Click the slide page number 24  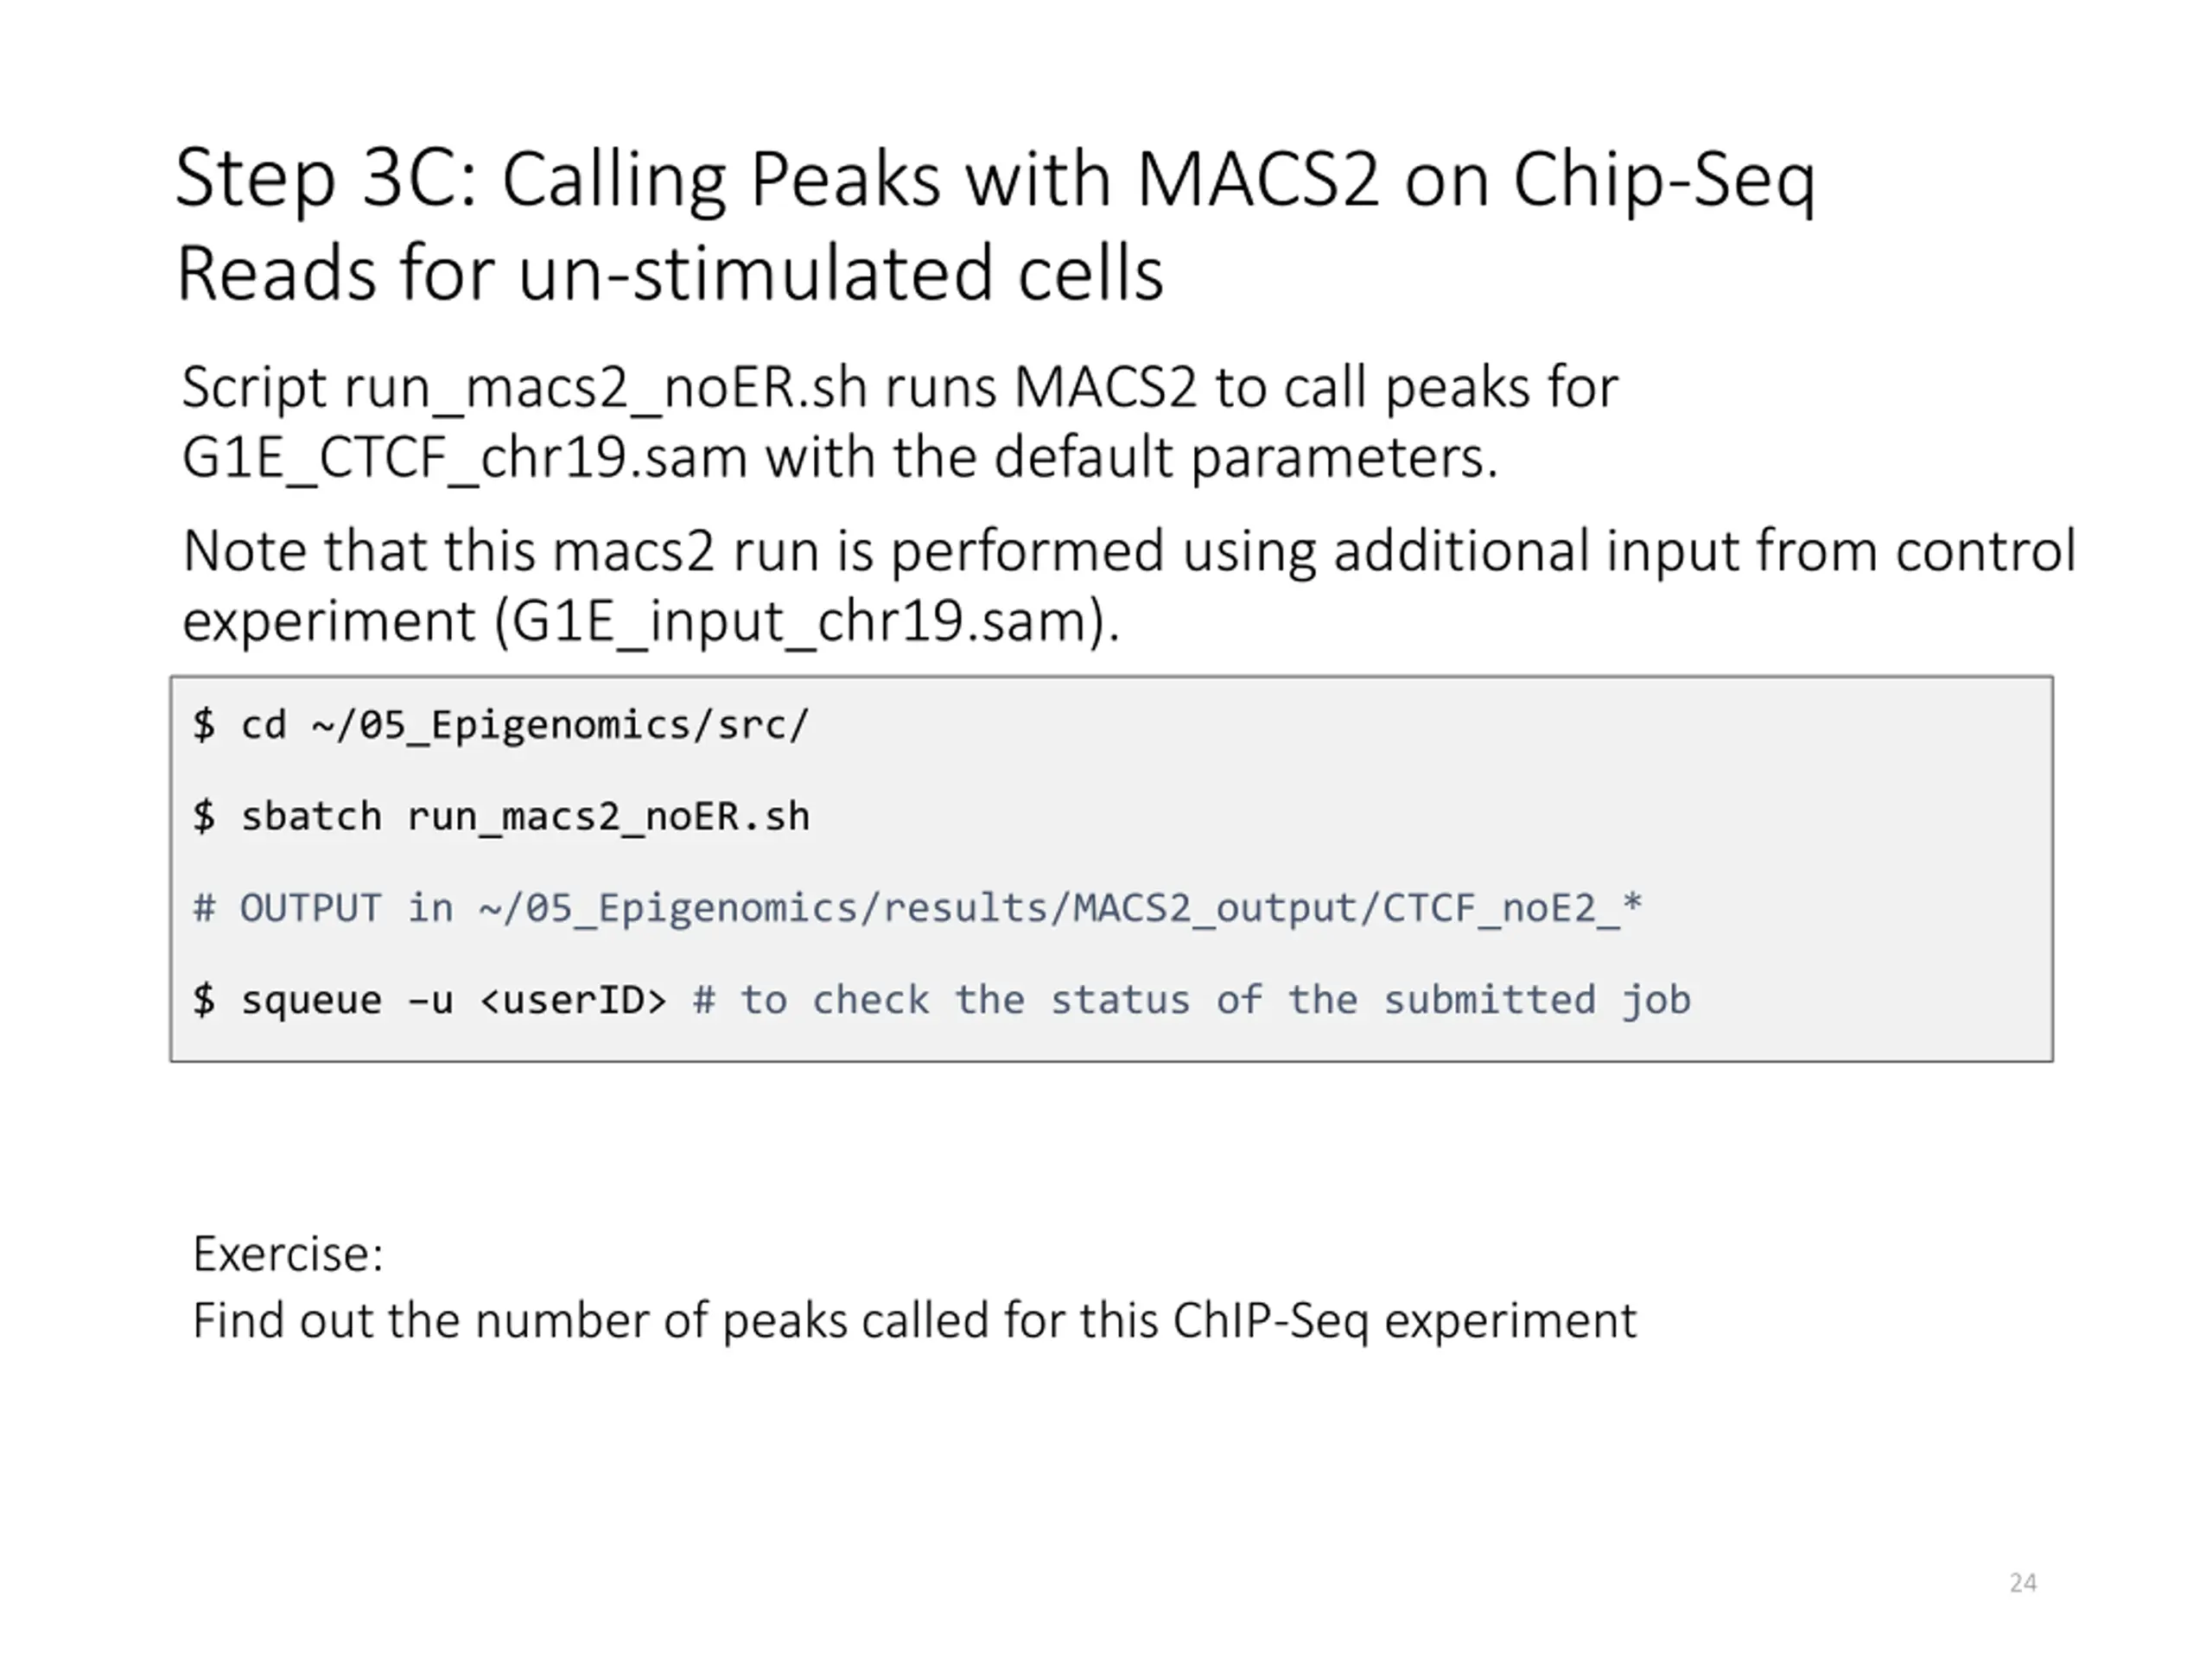pos(2022,1582)
